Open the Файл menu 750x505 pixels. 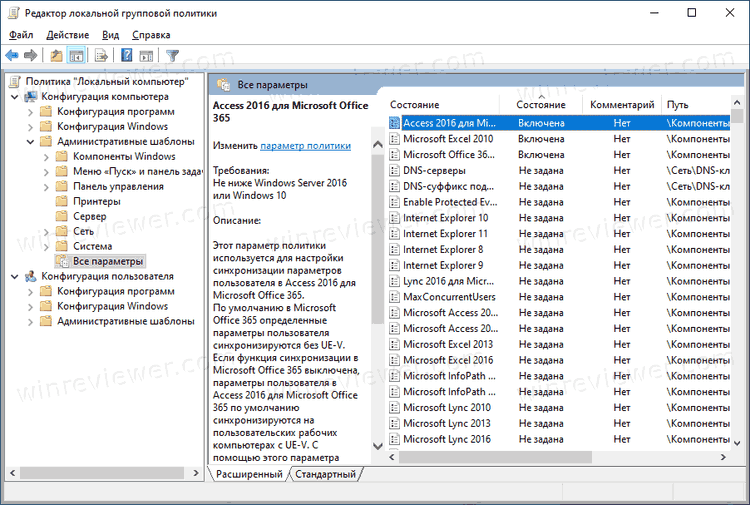(21, 35)
